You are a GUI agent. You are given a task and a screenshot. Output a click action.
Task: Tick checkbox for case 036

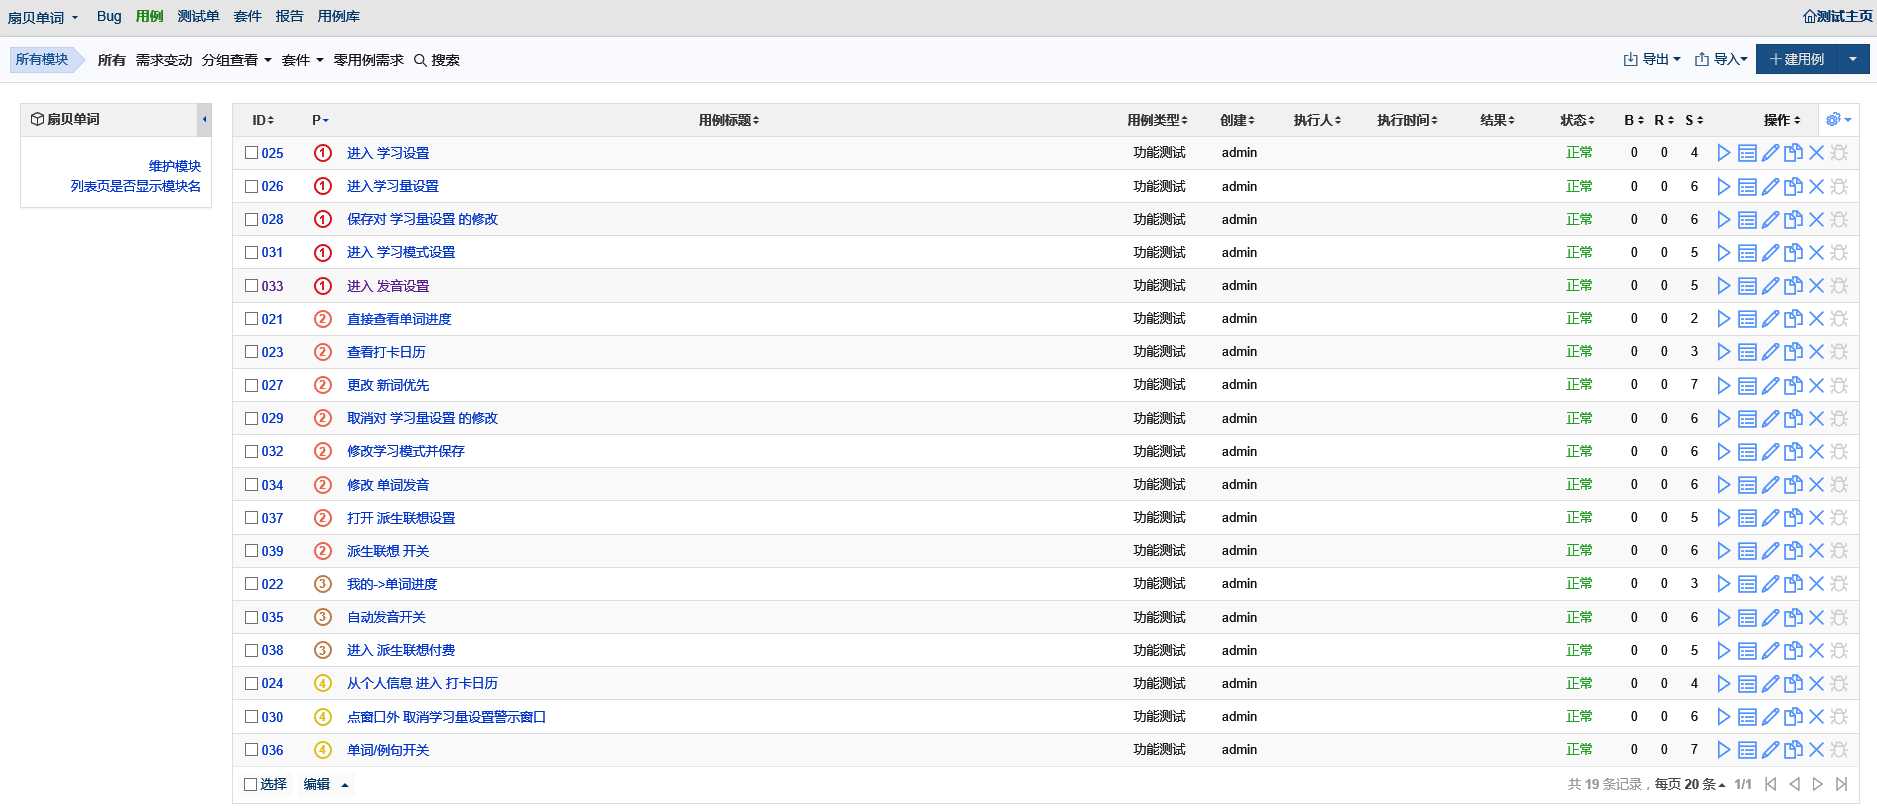(252, 750)
